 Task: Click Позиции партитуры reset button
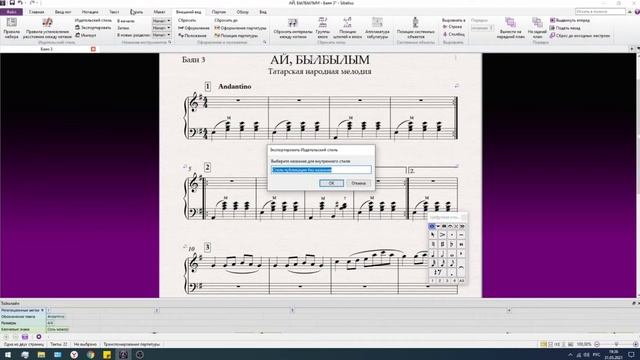236,36
